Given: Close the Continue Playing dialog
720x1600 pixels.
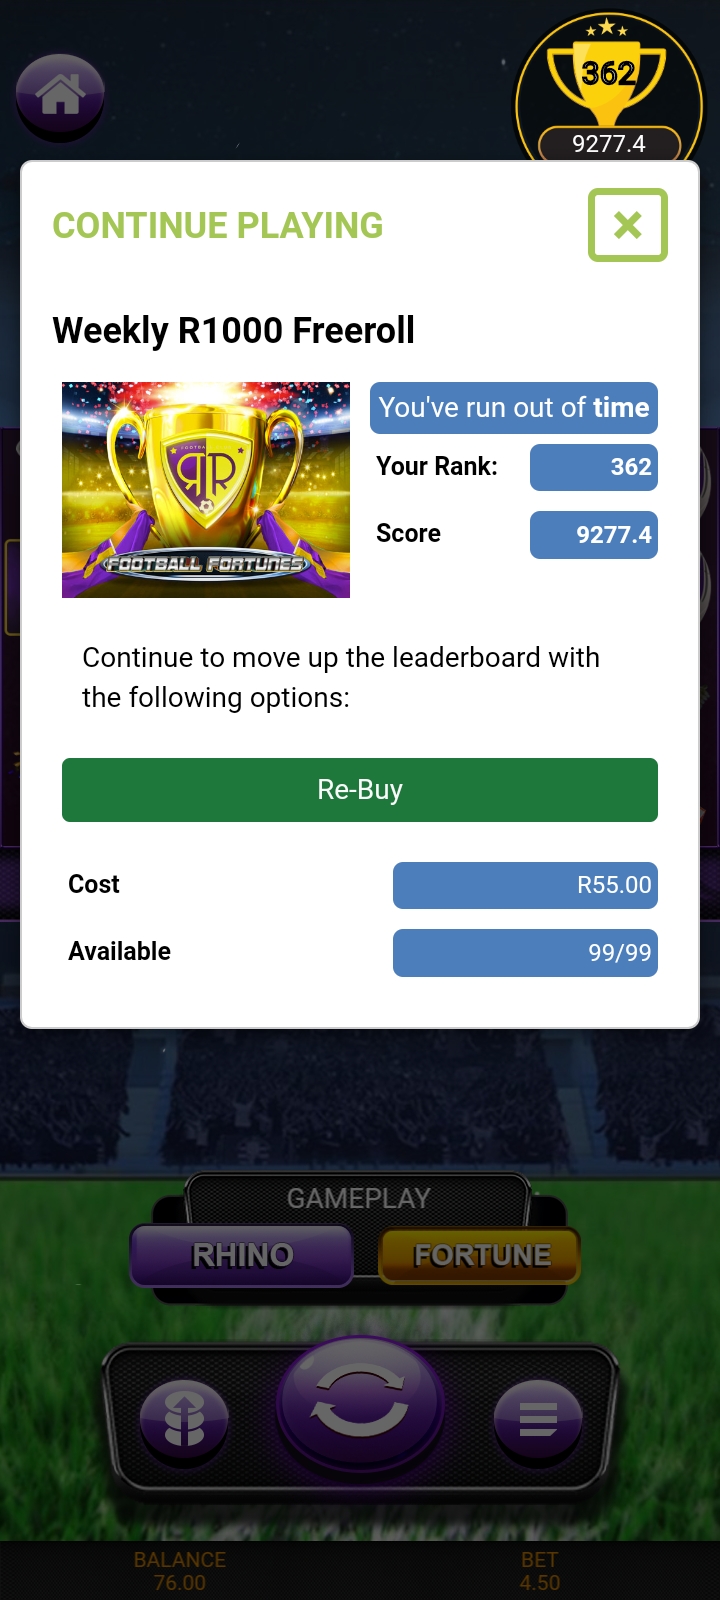Looking at the screenshot, I should coord(627,225).
